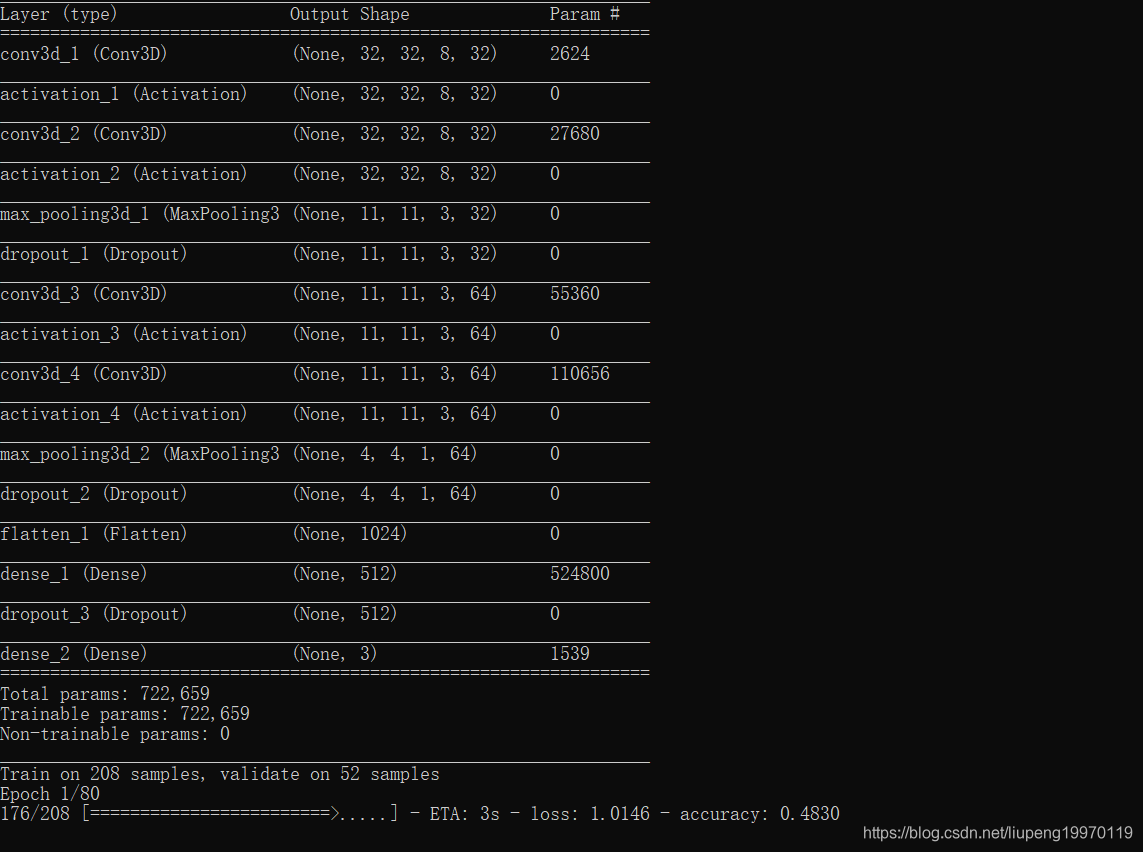Click output shape '(None, 3)'
Screen dimensions: 1143x852
point(335,655)
